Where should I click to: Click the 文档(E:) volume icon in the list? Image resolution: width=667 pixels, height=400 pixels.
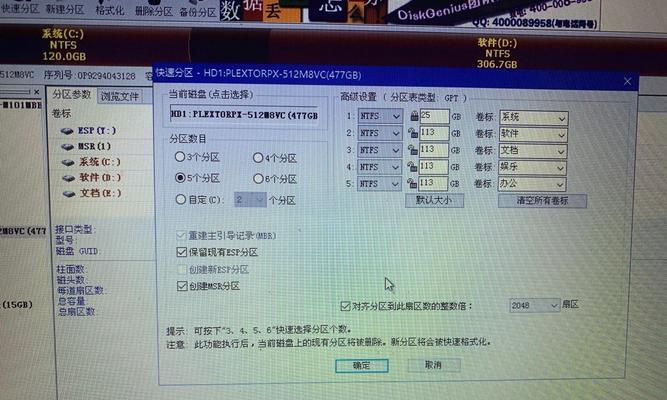coord(69,194)
